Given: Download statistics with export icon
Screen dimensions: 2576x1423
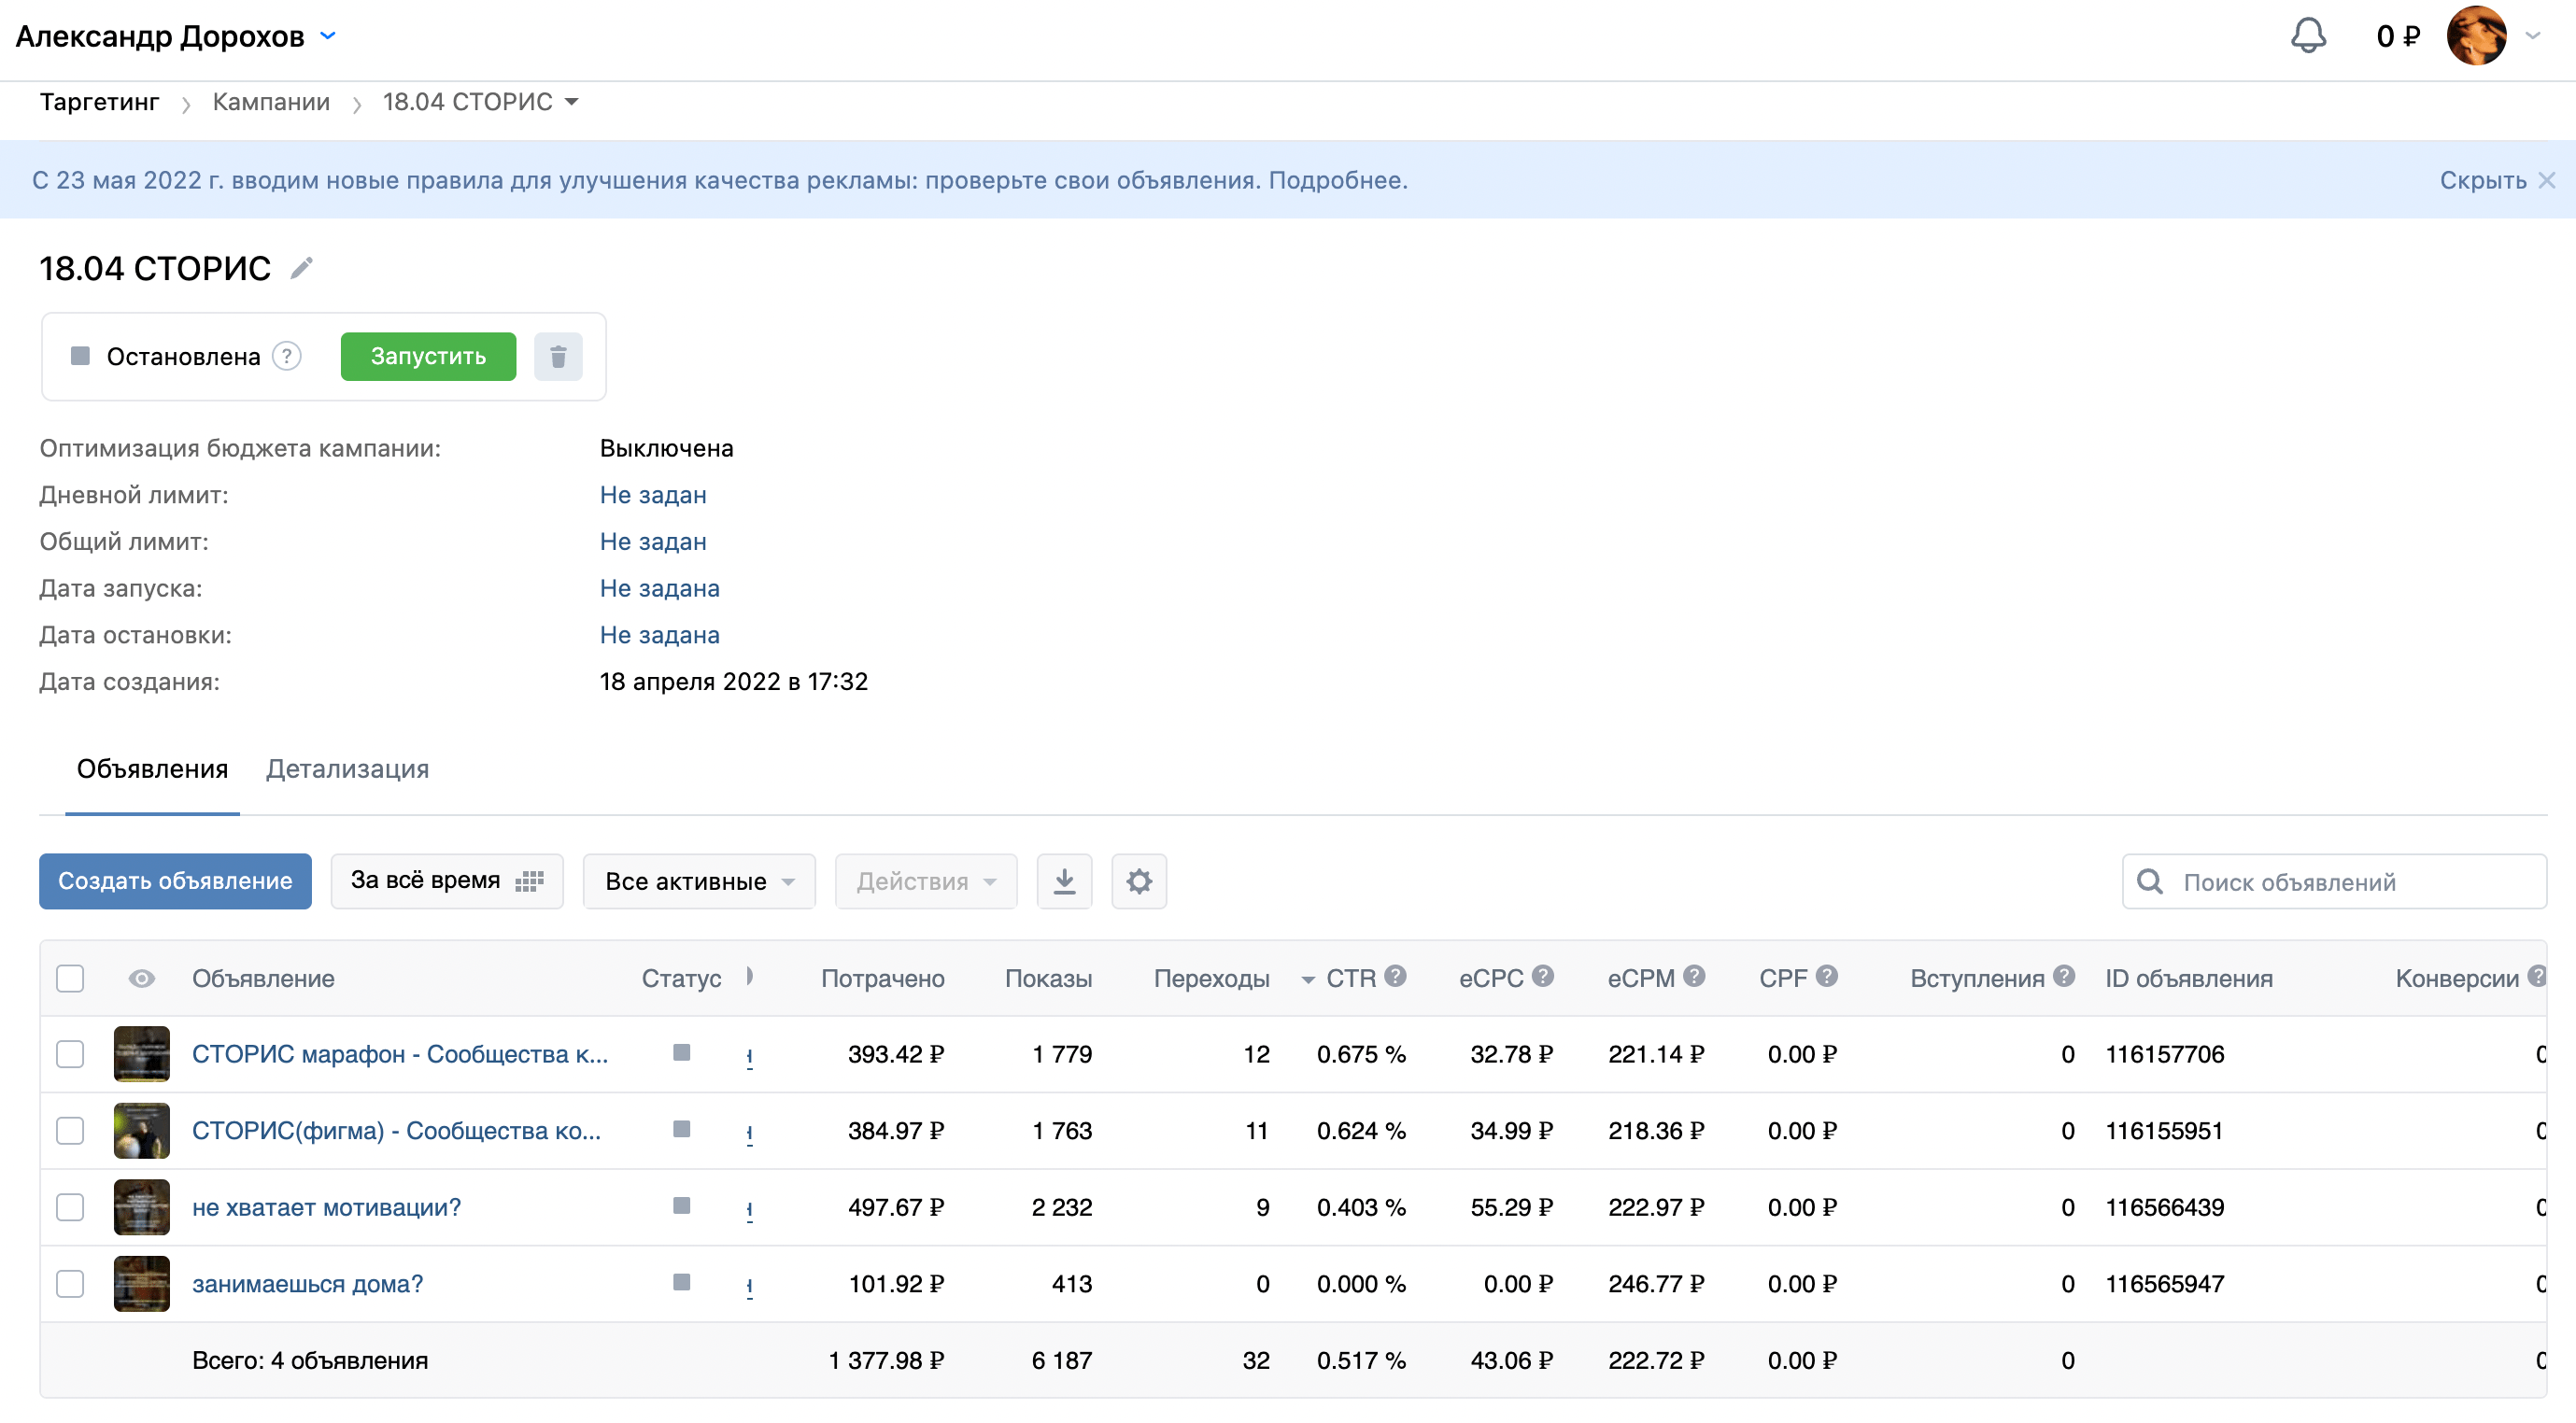Looking at the screenshot, I should tap(1064, 881).
